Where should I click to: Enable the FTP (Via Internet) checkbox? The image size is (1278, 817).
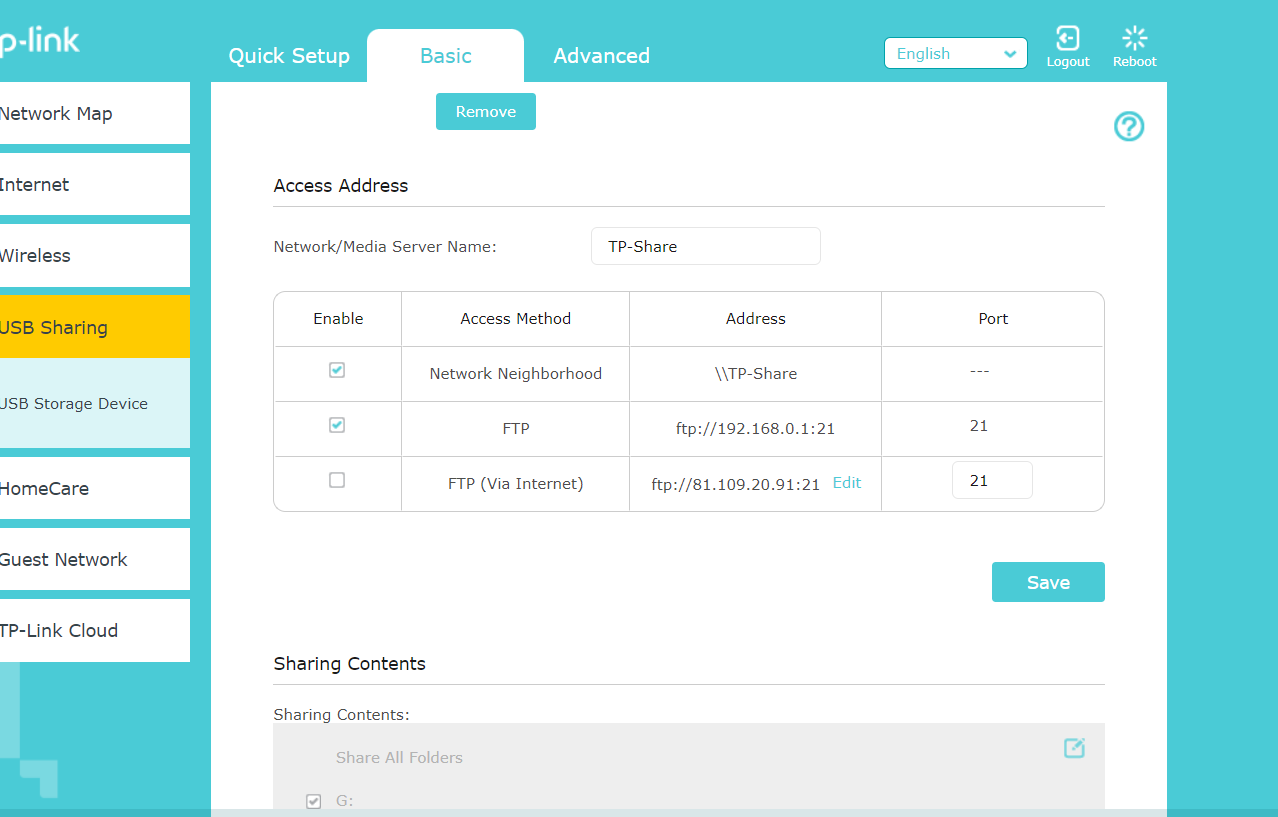[337, 480]
